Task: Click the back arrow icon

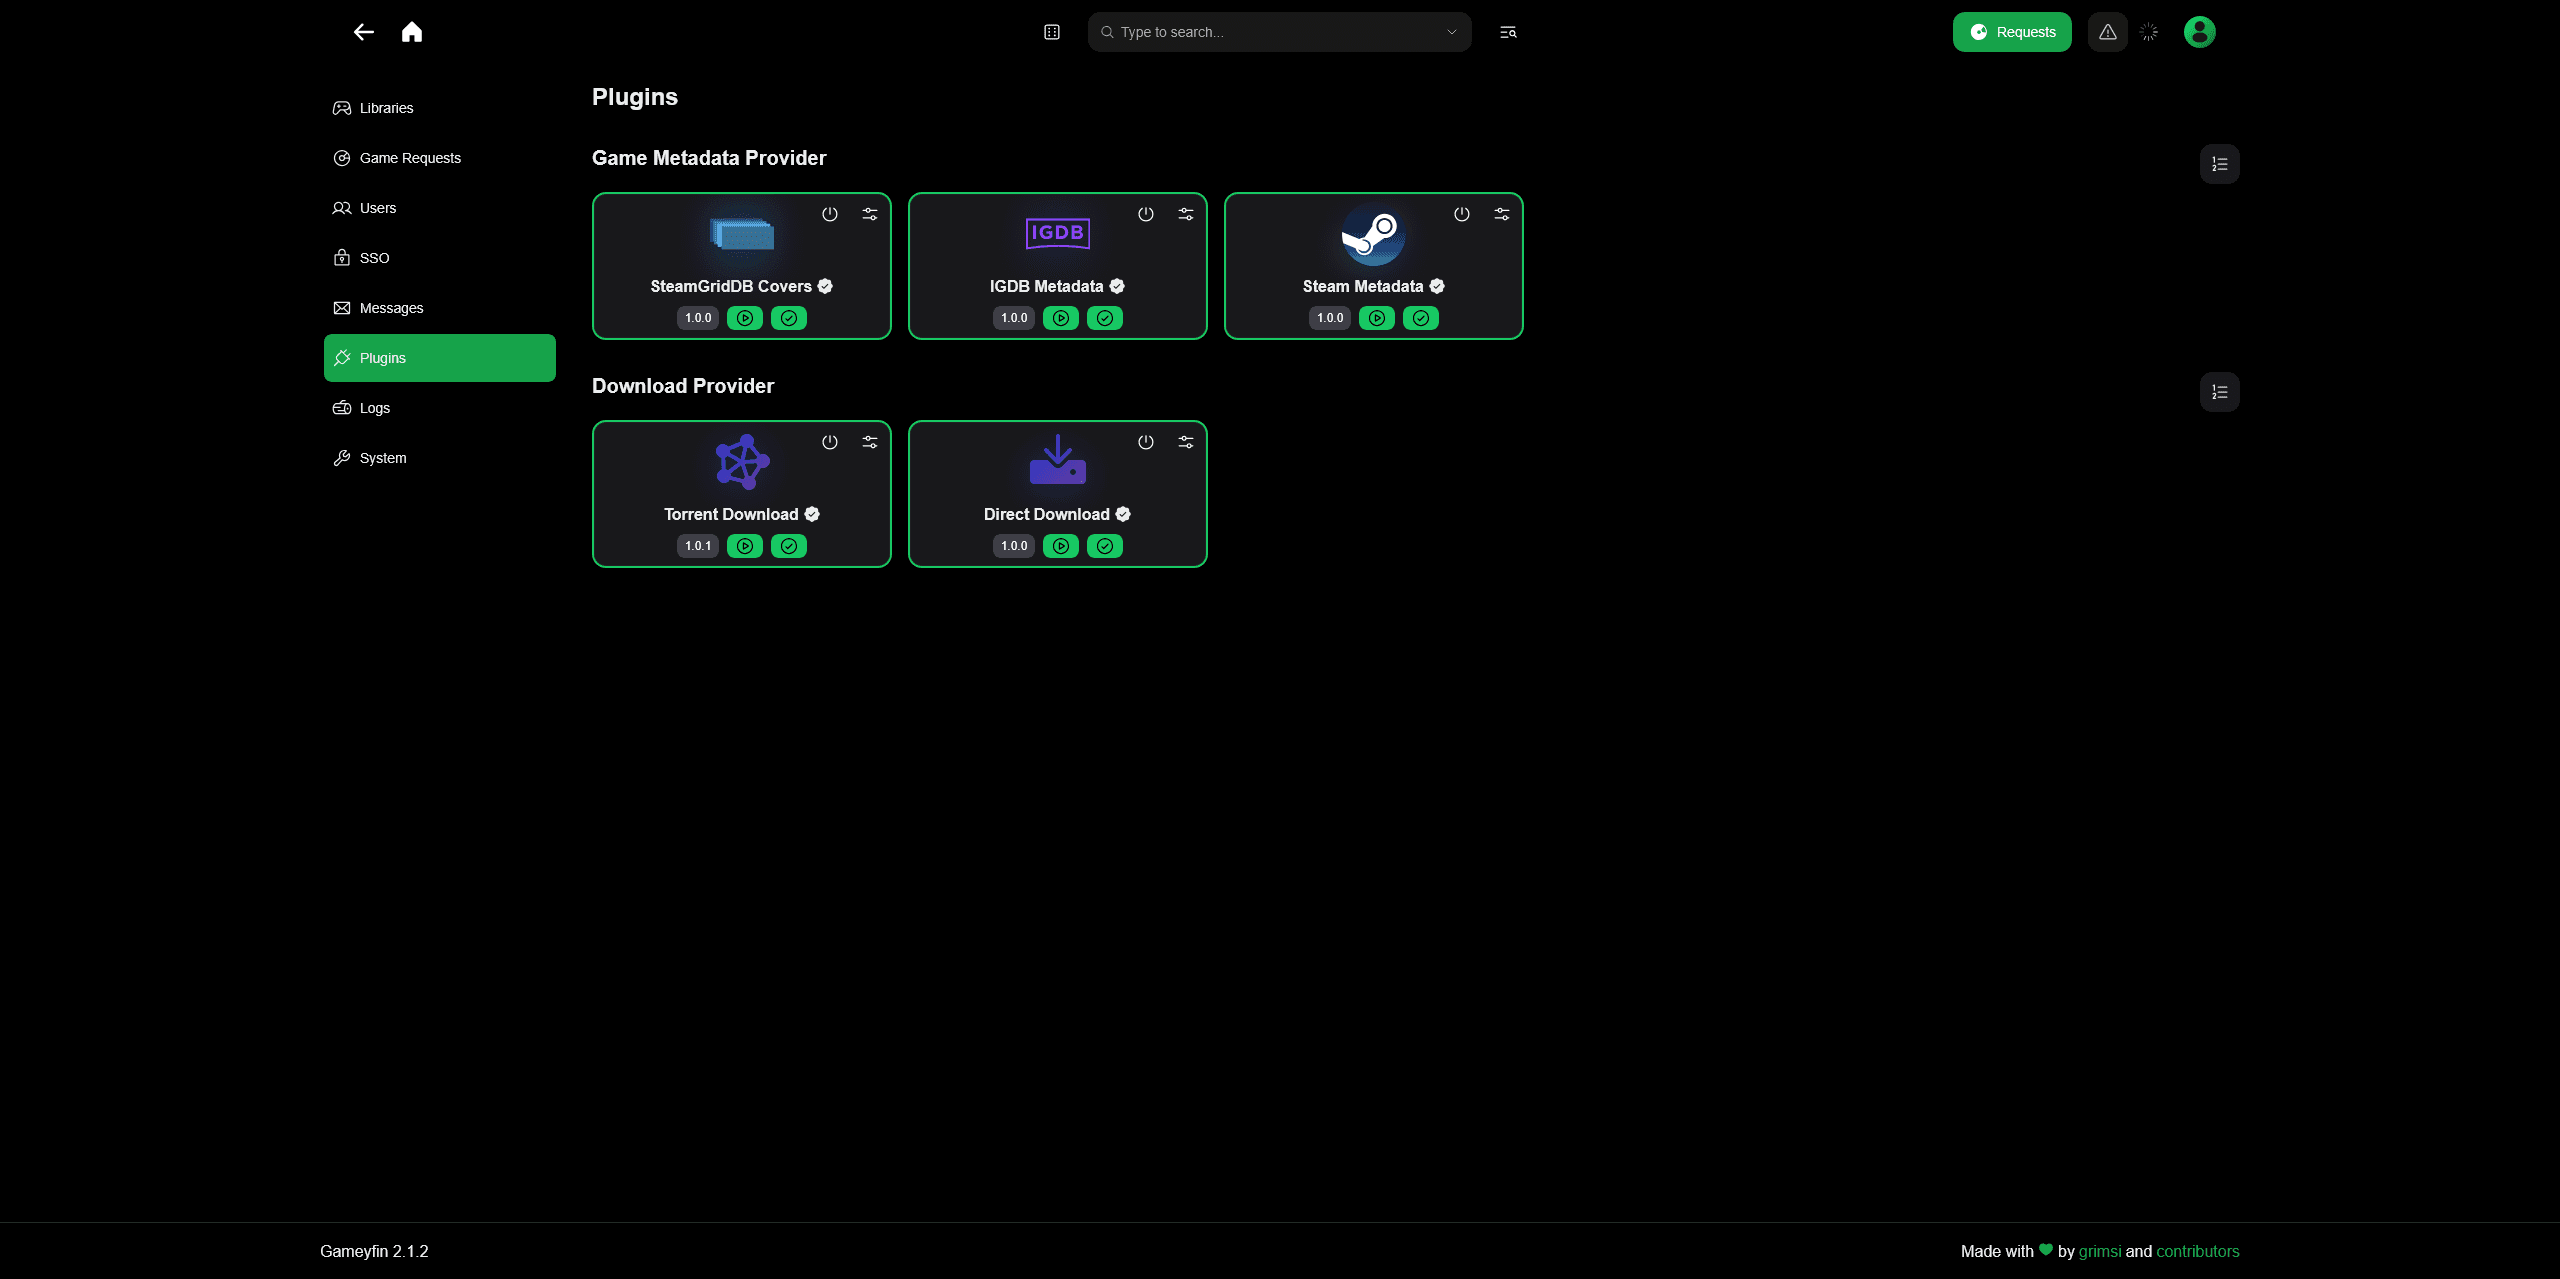Action: coord(363,32)
